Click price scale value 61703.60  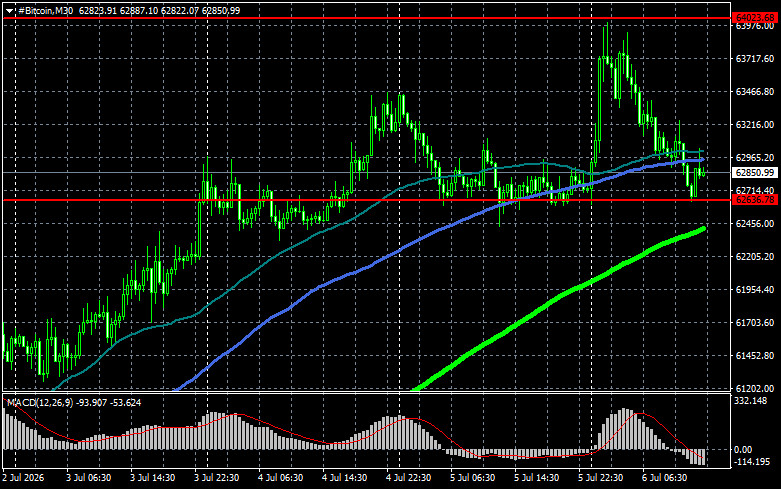click(755, 323)
